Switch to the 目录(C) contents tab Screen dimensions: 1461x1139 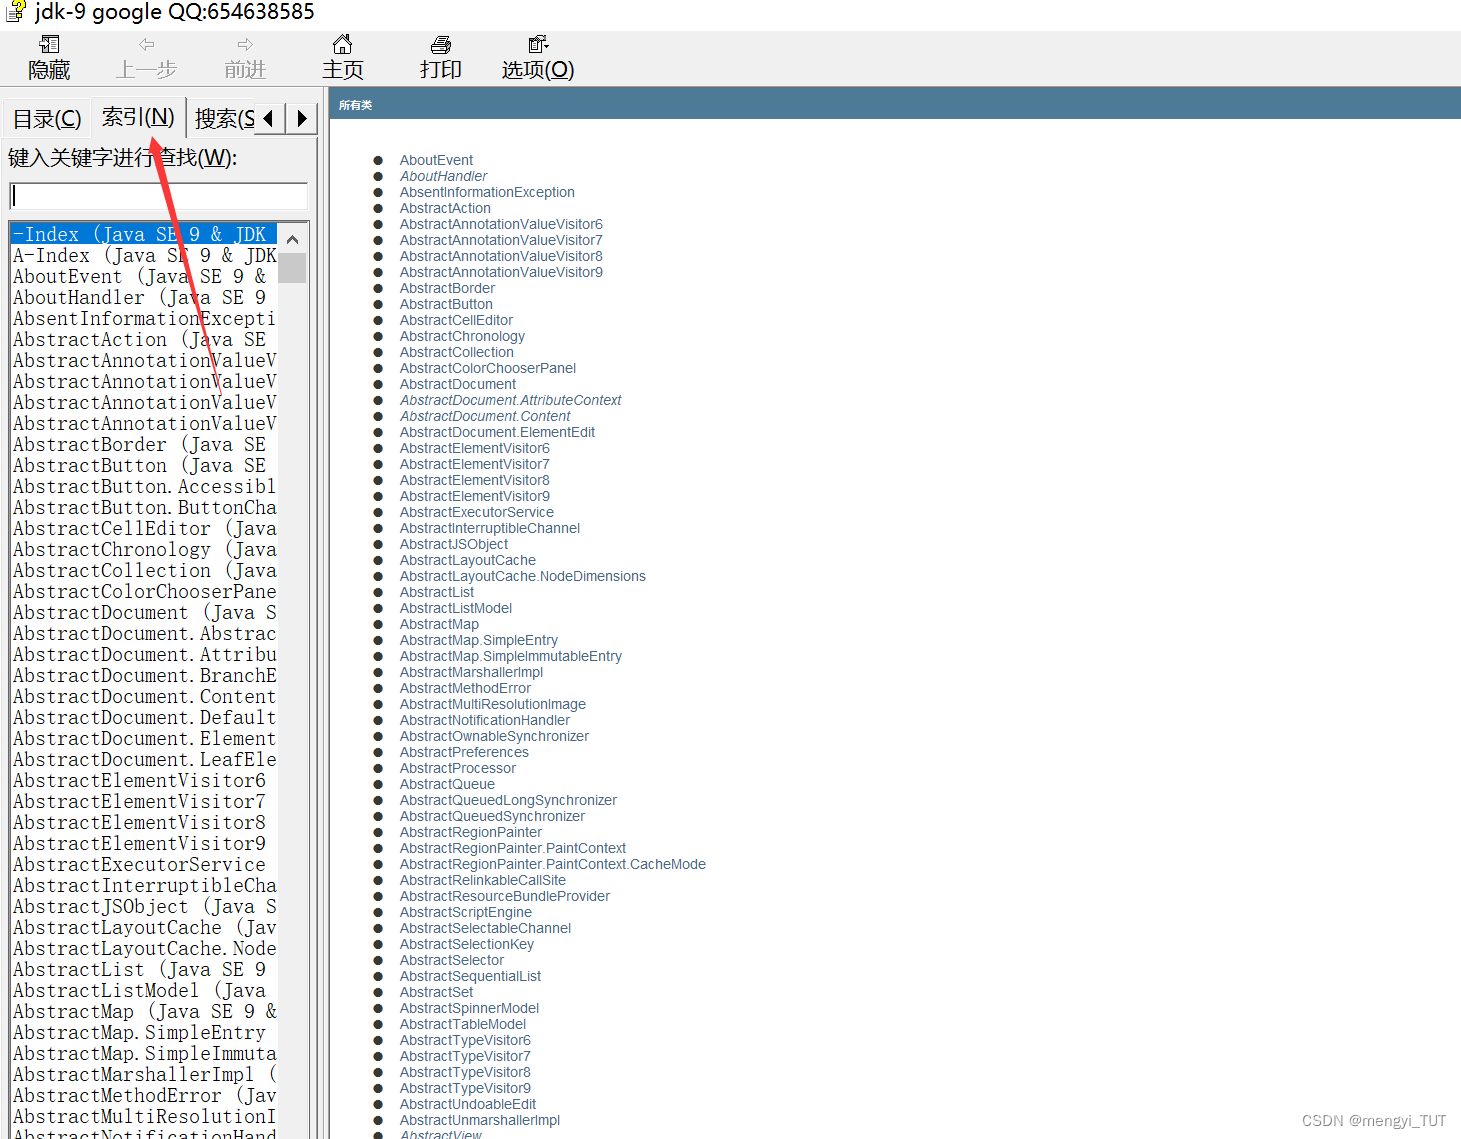tap(47, 119)
